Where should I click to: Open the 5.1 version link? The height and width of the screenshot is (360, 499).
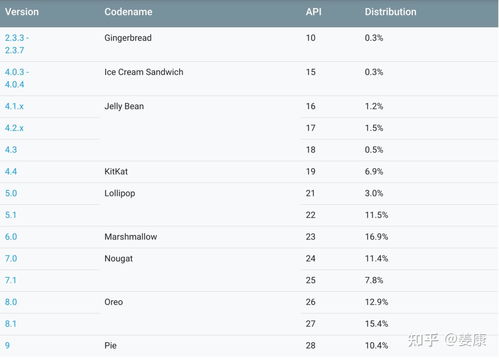[11, 215]
